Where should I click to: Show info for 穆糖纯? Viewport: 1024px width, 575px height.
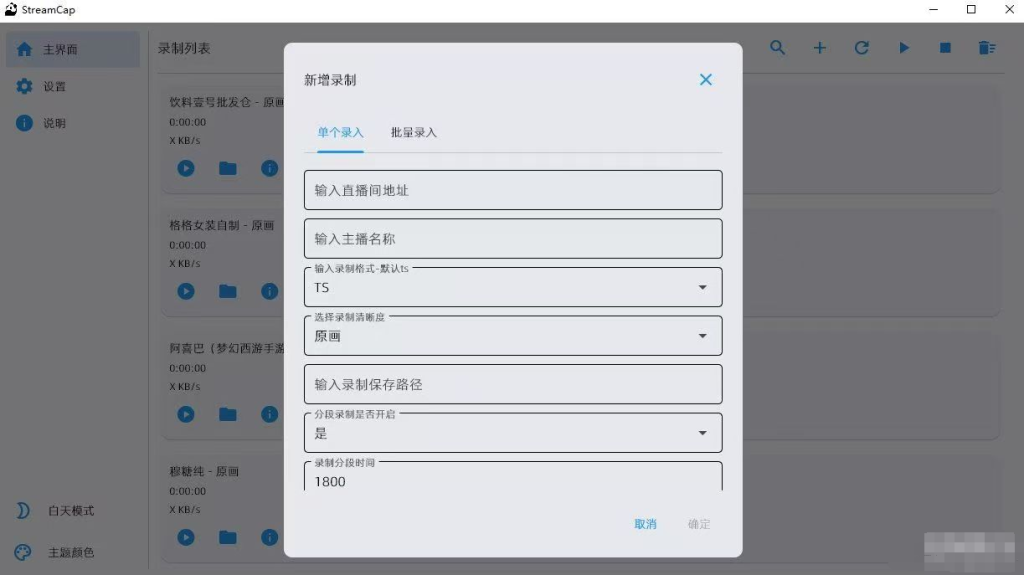tap(269, 537)
